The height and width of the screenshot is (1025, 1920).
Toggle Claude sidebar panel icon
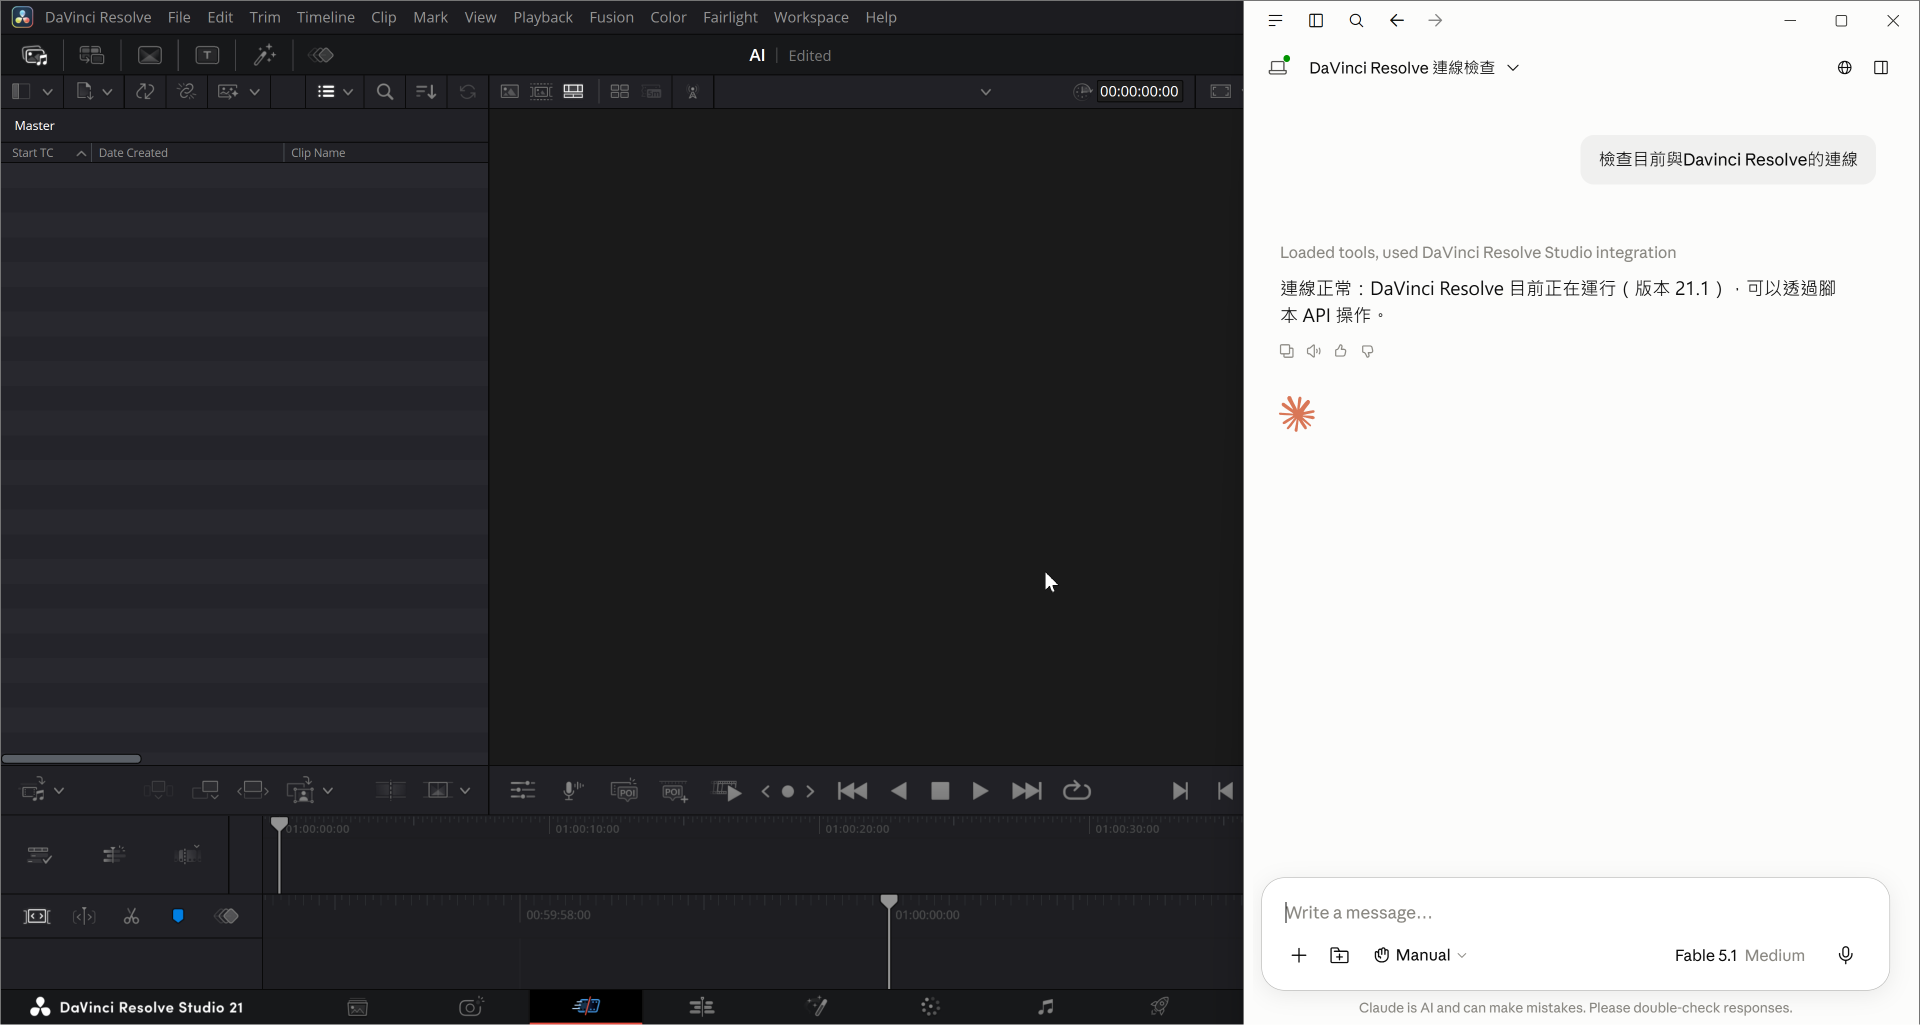coord(1316,20)
